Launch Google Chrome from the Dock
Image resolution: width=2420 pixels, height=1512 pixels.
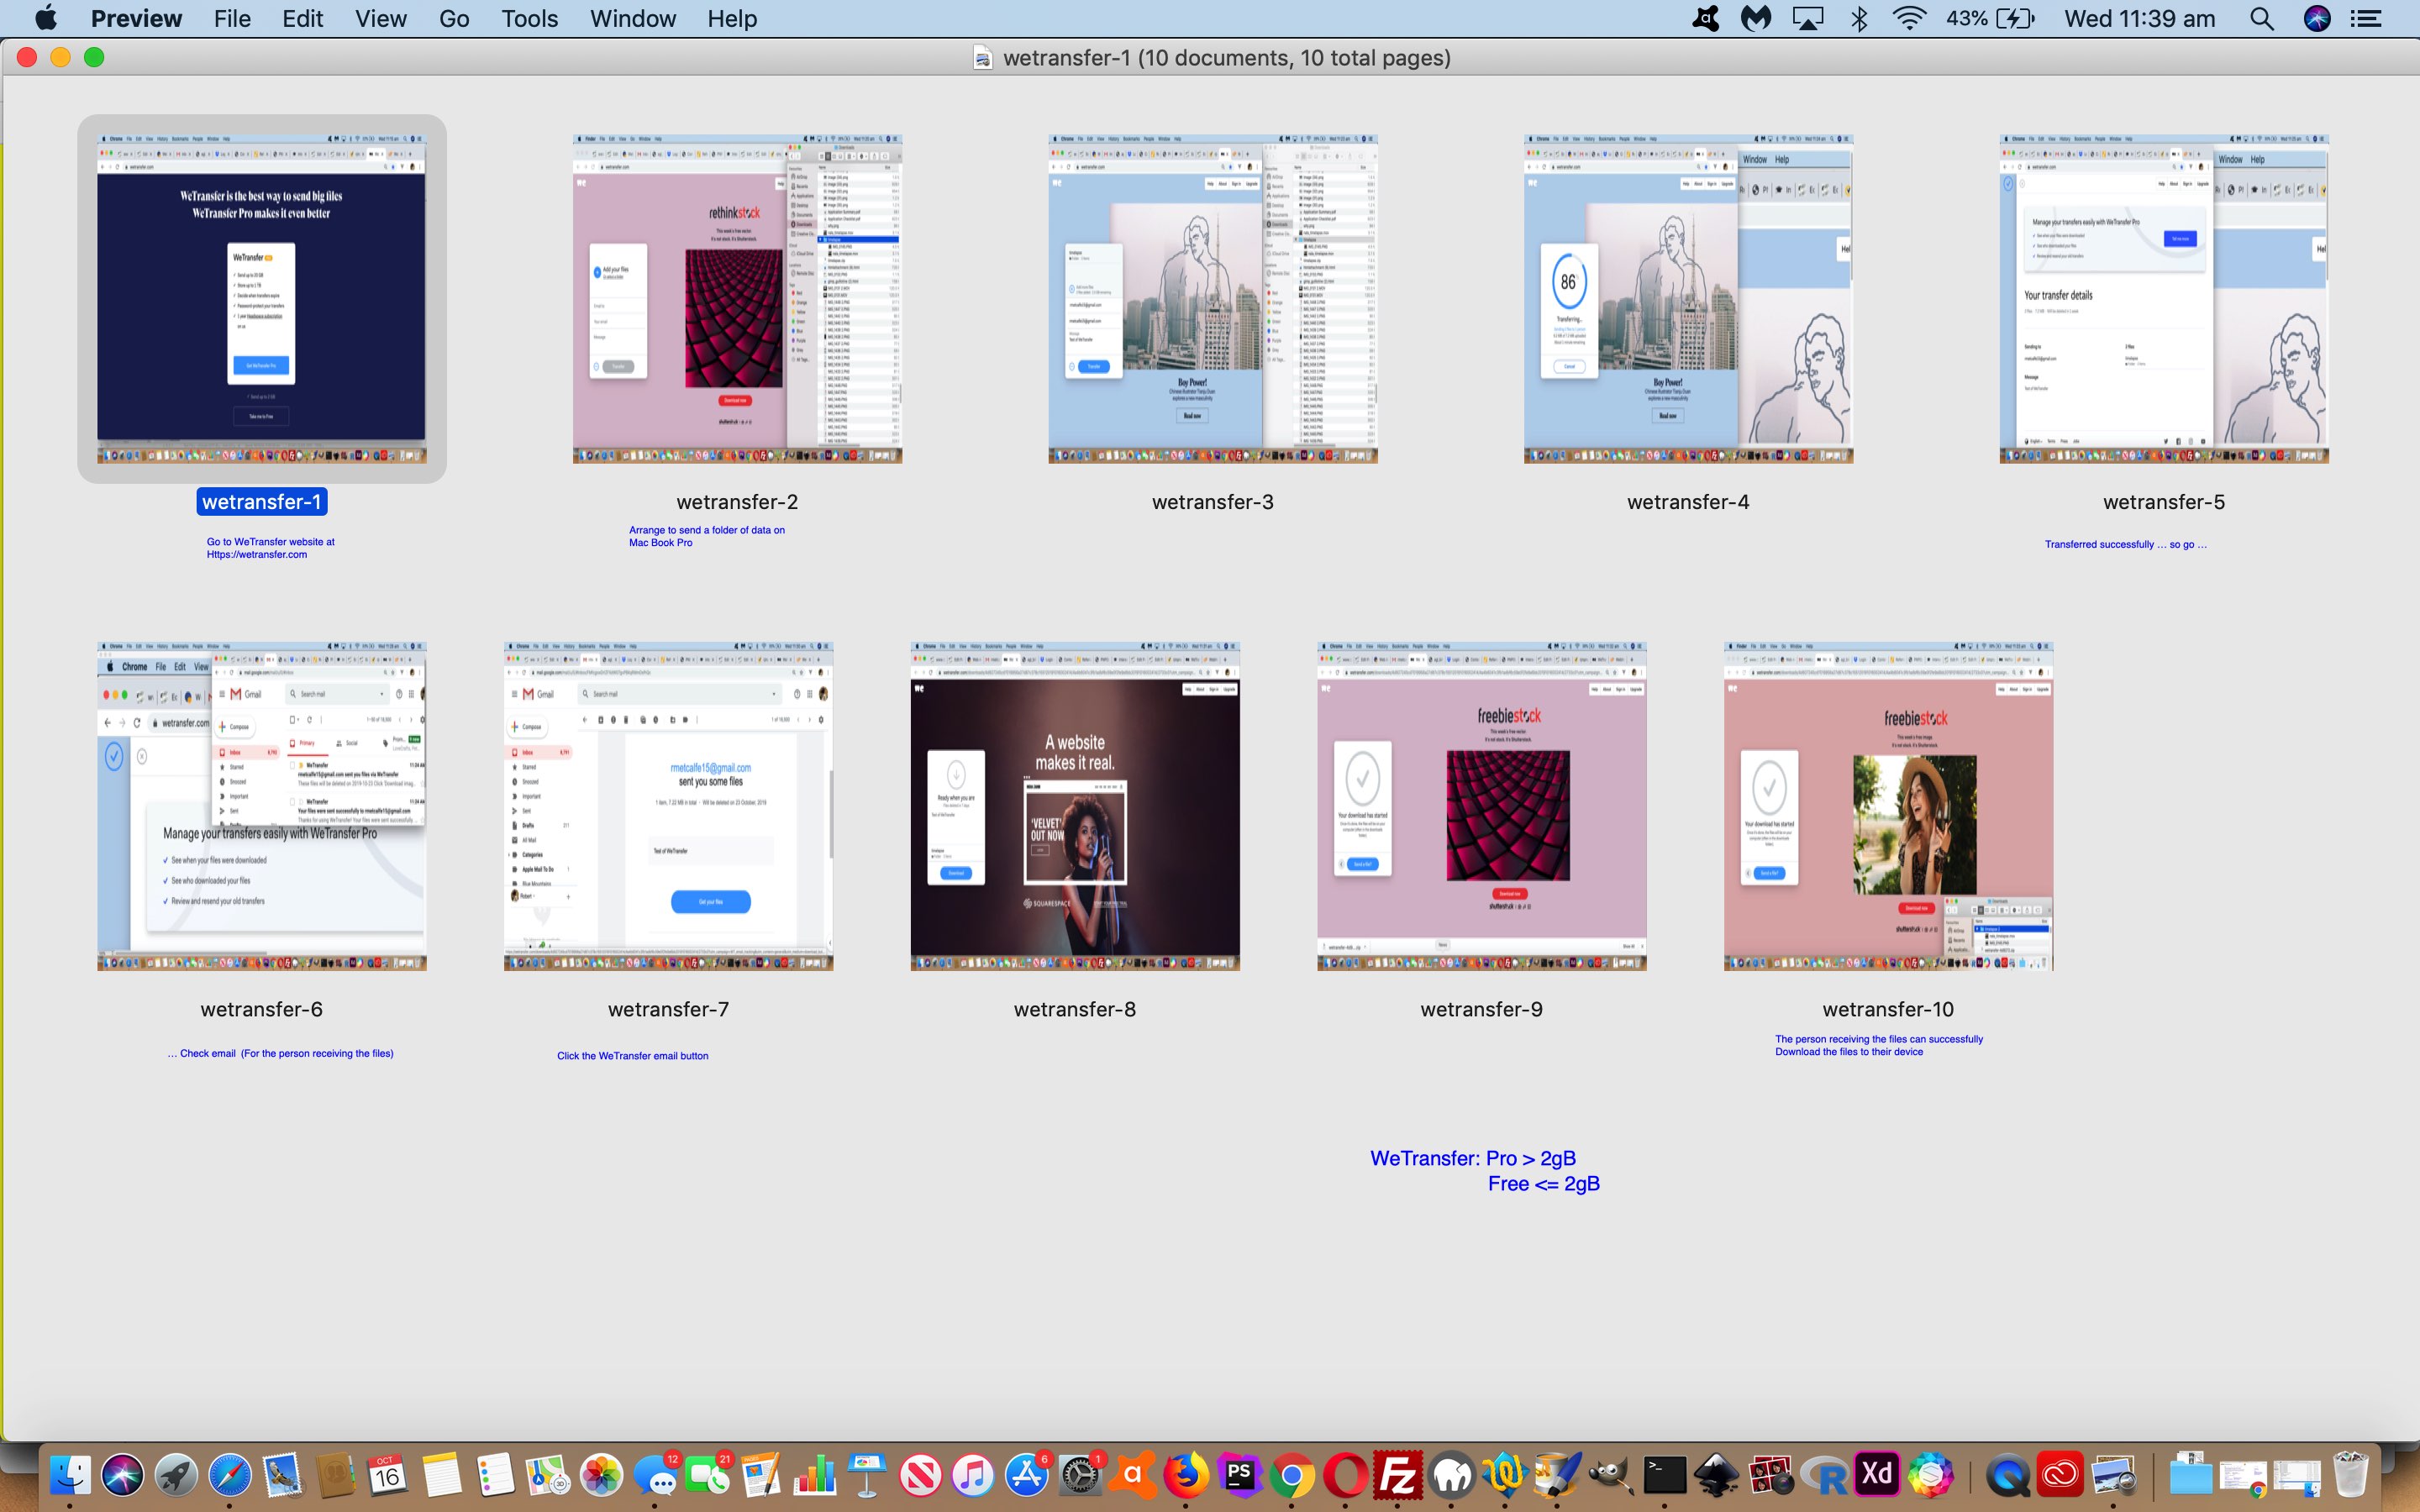pyautogui.click(x=1292, y=1475)
